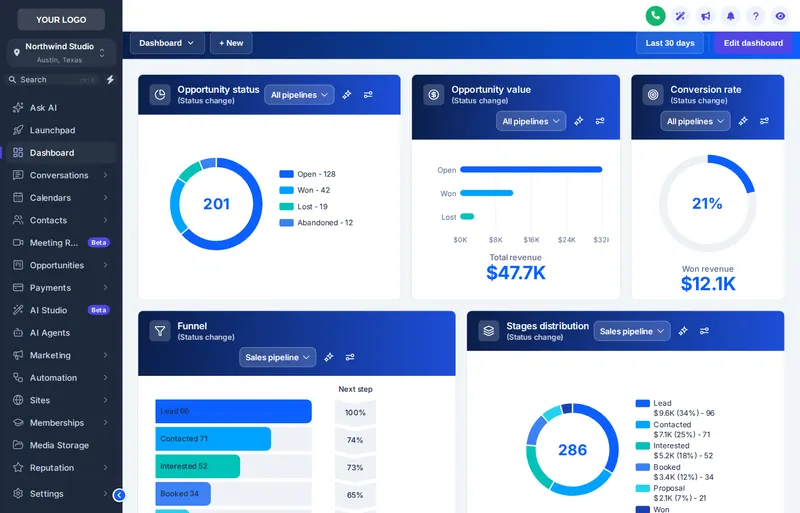
Task: Expand the Contacts sidebar chevron
Action: click(105, 220)
